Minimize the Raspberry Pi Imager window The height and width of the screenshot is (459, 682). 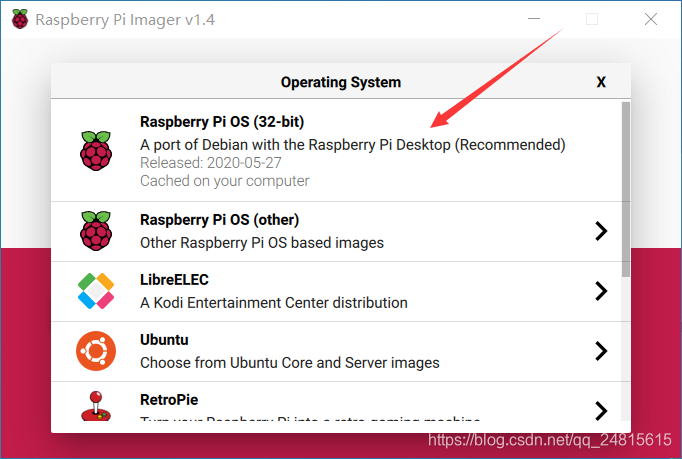click(534, 19)
